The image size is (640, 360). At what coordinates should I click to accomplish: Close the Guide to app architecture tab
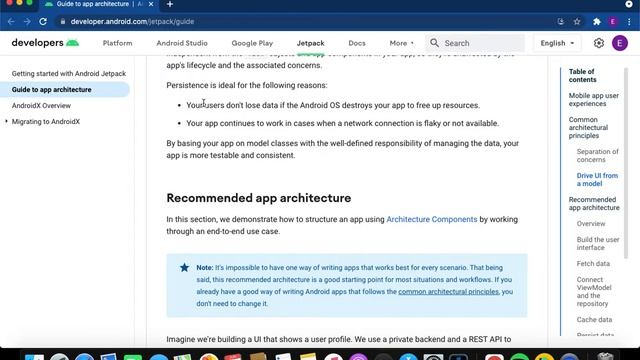(151, 4)
